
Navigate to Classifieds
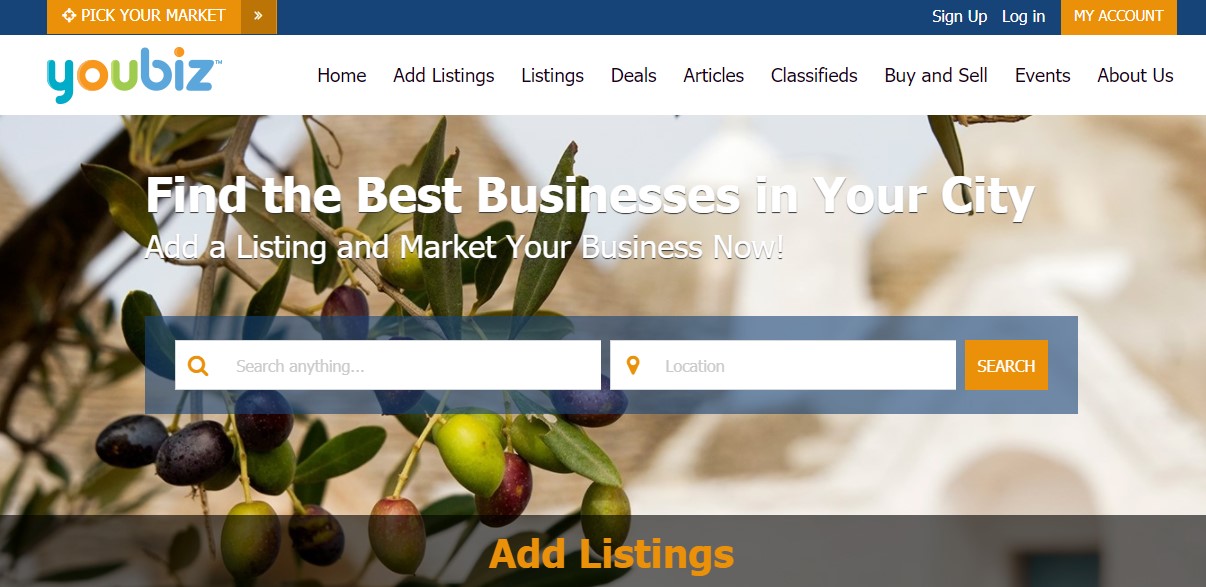[814, 75]
